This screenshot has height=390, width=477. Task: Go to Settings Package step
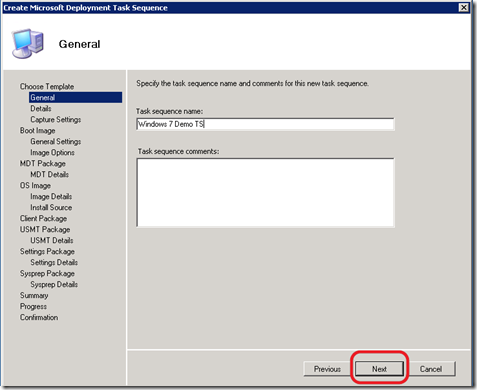click(47, 251)
